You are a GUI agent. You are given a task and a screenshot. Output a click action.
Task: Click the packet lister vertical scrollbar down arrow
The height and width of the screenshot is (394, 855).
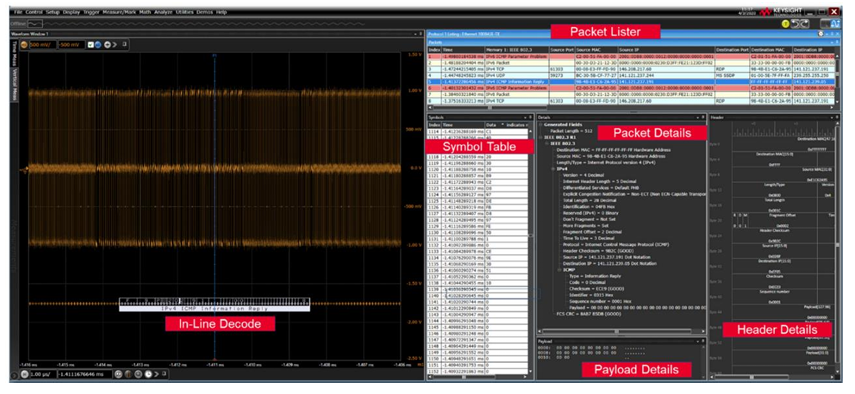tap(837, 101)
